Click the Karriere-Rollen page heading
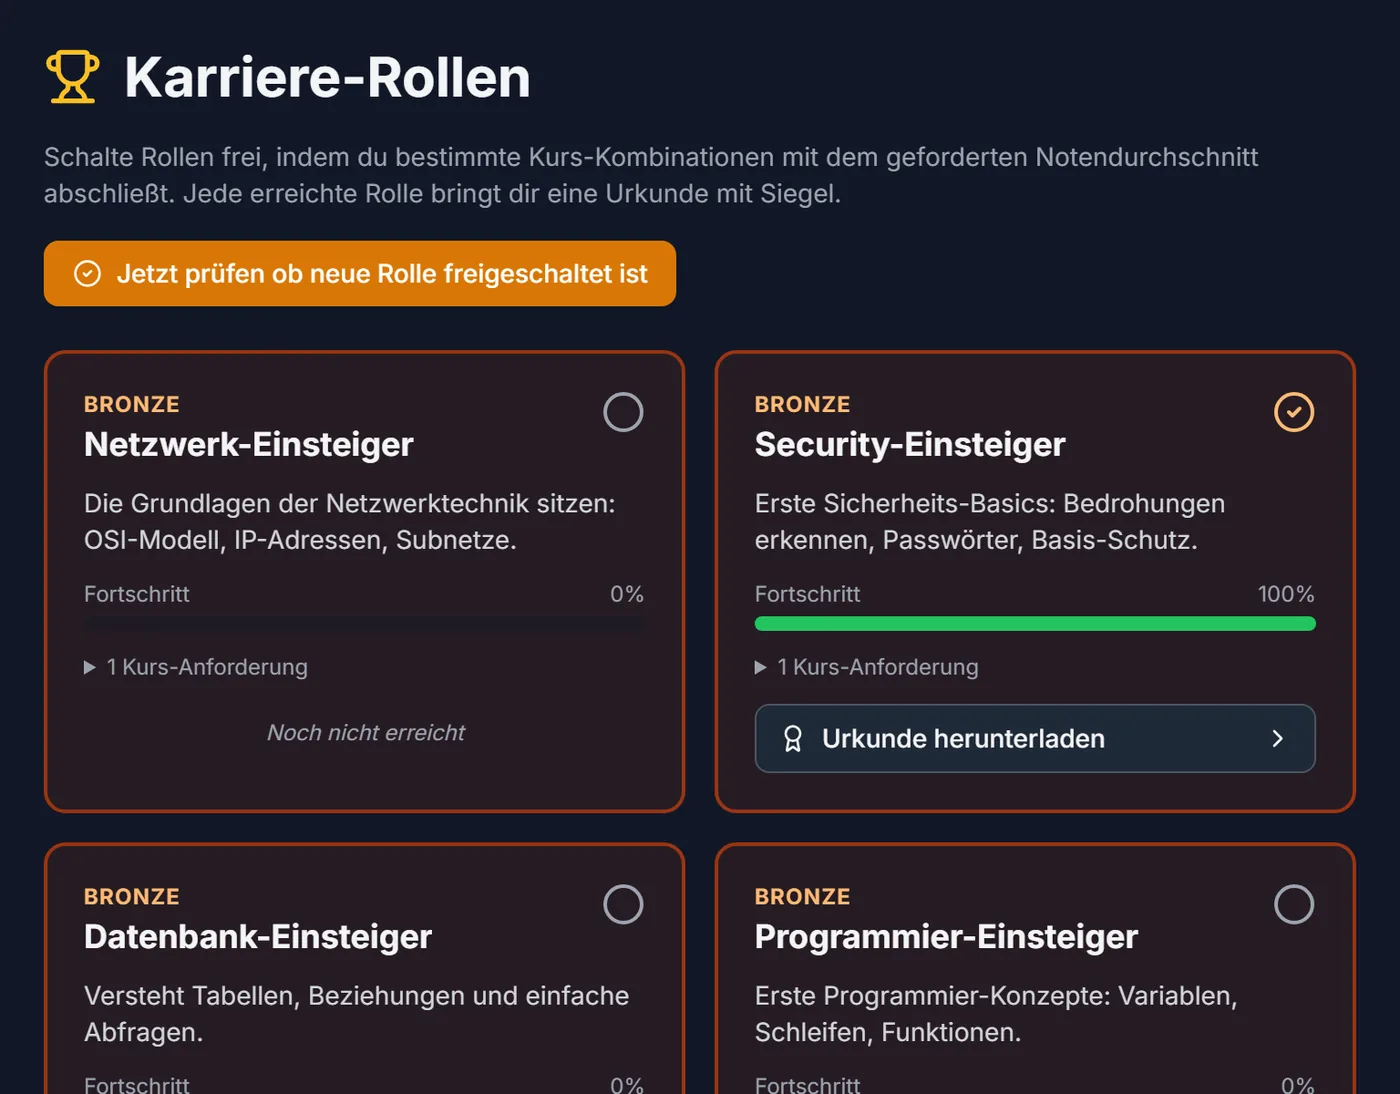 (x=327, y=77)
